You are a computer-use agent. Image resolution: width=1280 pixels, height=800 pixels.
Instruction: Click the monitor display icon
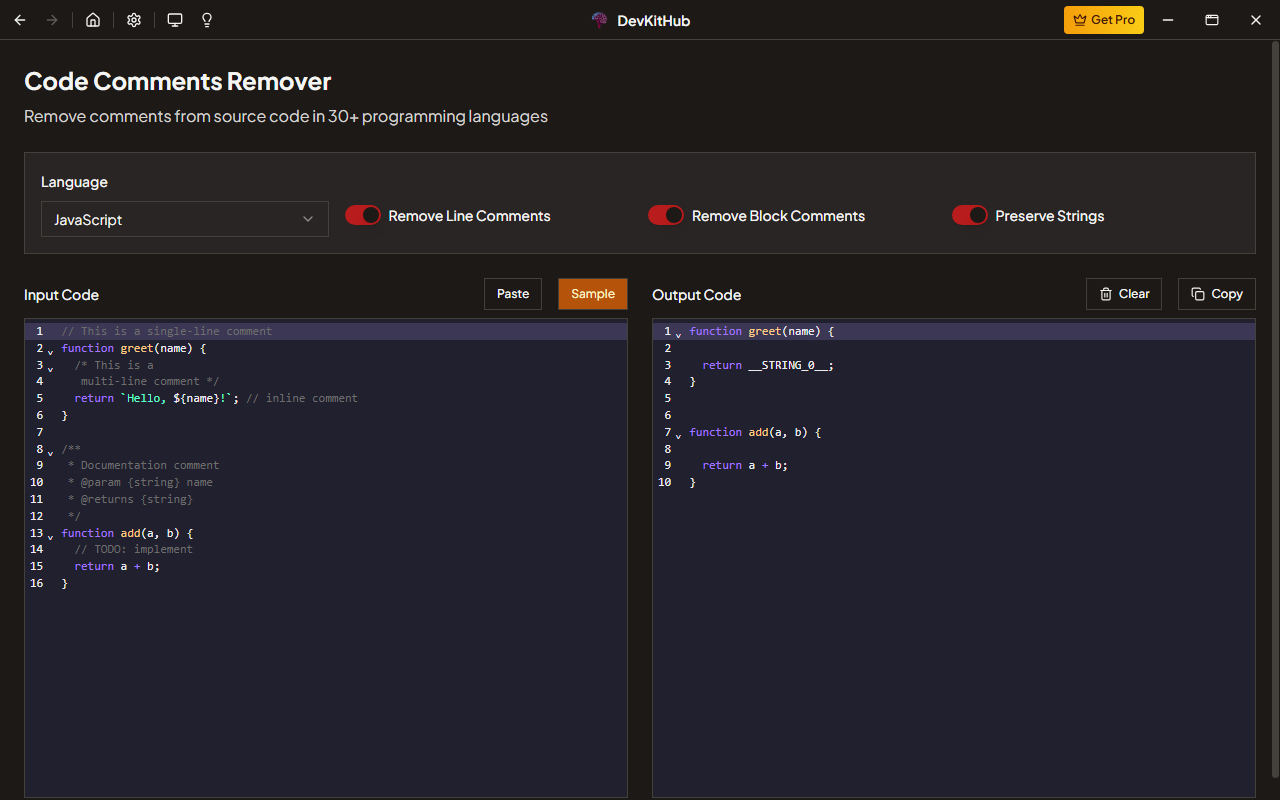tap(175, 20)
